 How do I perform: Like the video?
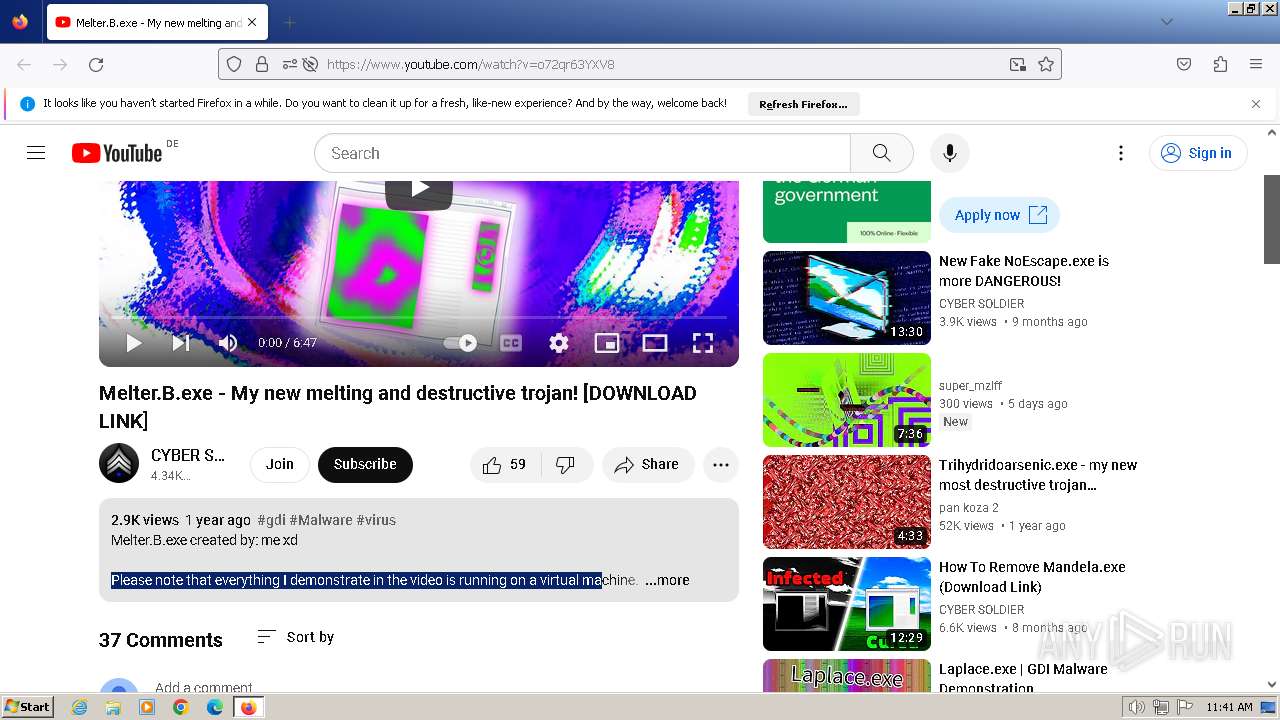(506, 464)
